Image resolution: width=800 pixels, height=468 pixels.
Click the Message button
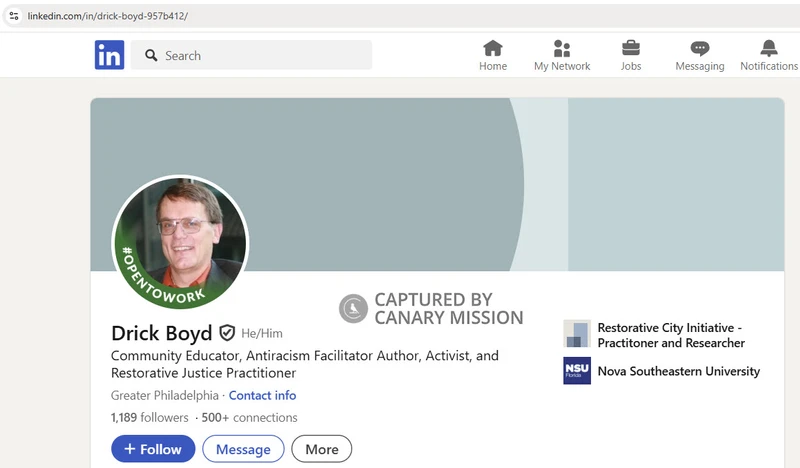[243, 449]
